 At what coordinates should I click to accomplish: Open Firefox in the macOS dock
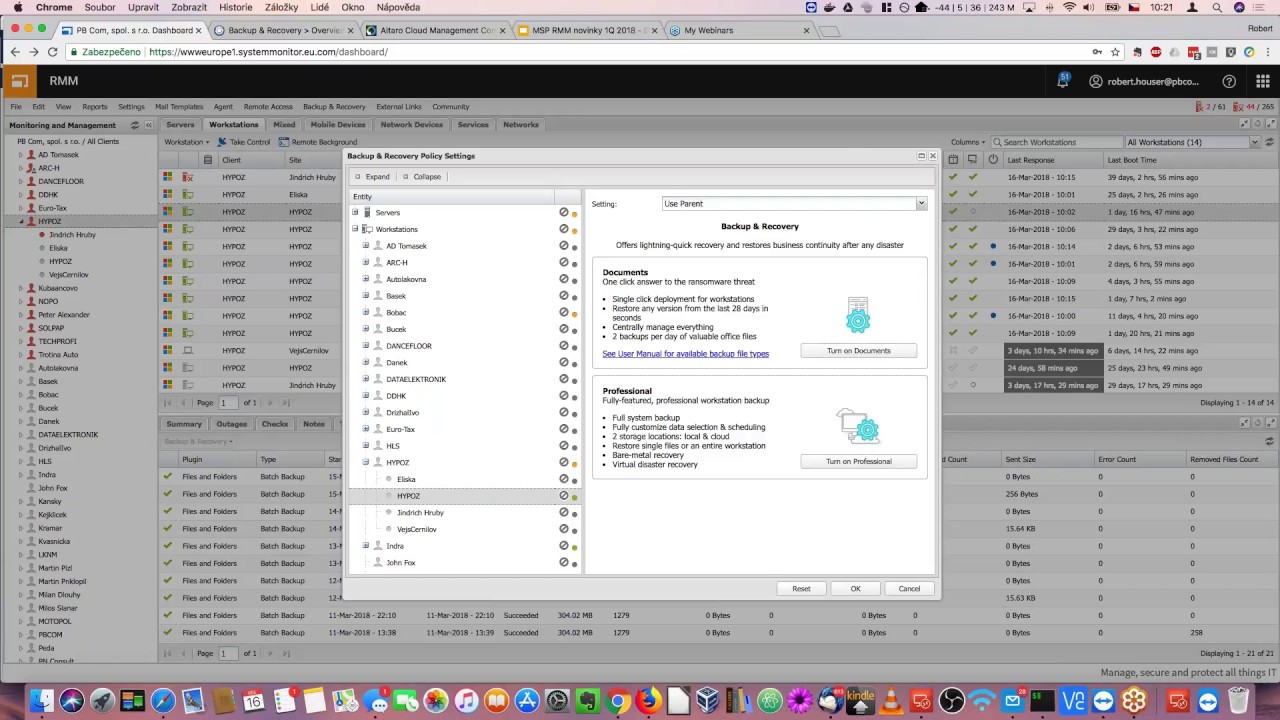(648, 700)
